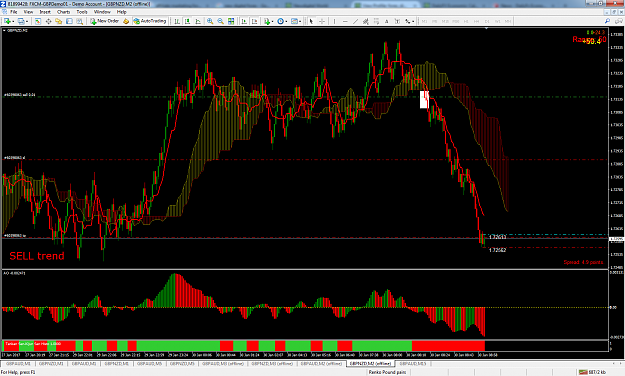
Task: Open the File menu
Action: point(14,12)
